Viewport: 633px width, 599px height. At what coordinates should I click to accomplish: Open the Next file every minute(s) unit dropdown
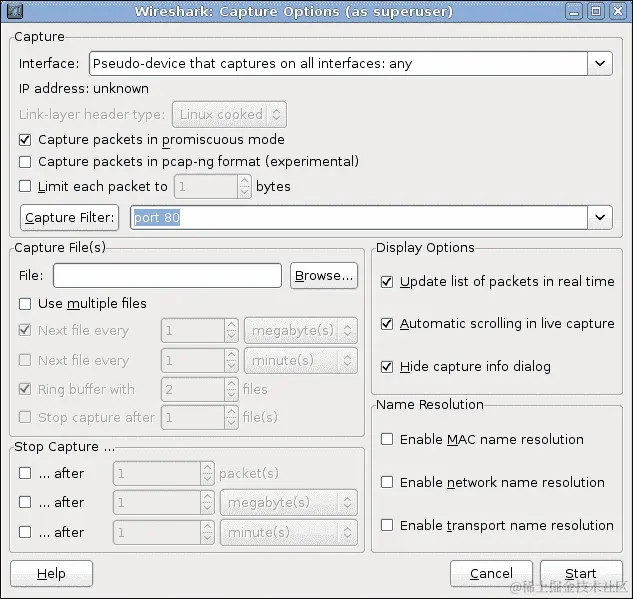[301, 360]
